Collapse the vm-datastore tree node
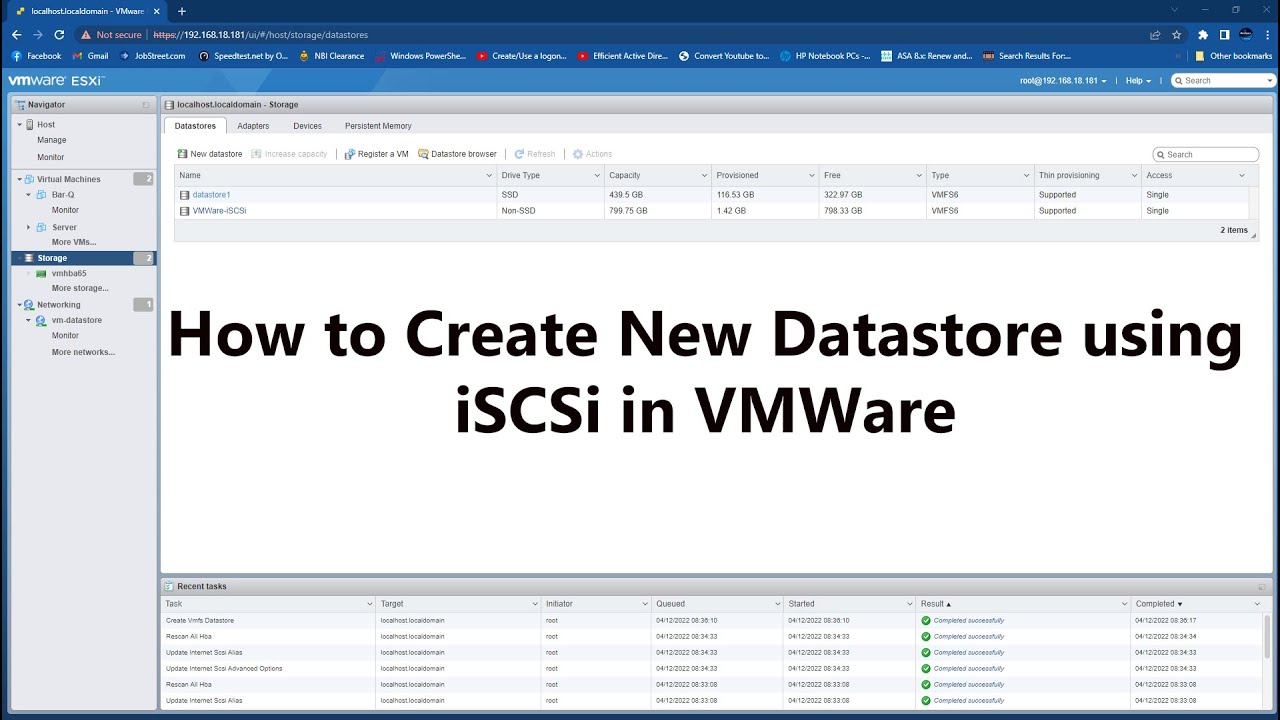 [x=29, y=320]
